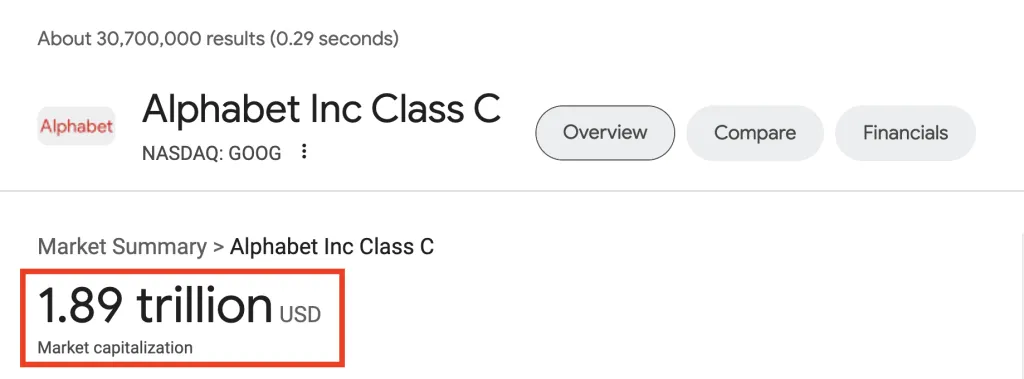Select the GOOG ticker symbol
Image resolution: width=1024 pixels, height=379 pixels.
255,154
